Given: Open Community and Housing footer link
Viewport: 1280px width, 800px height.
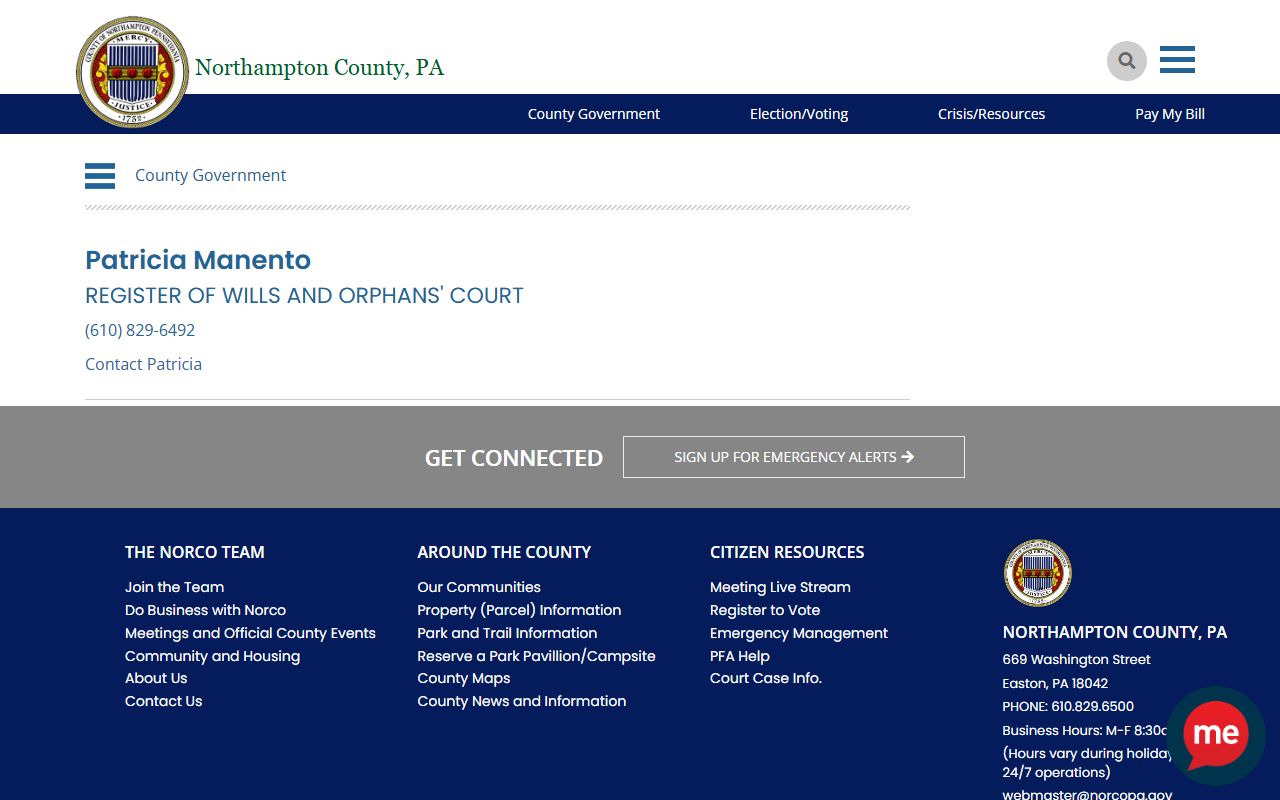Looking at the screenshot, I should coord(212,656).
